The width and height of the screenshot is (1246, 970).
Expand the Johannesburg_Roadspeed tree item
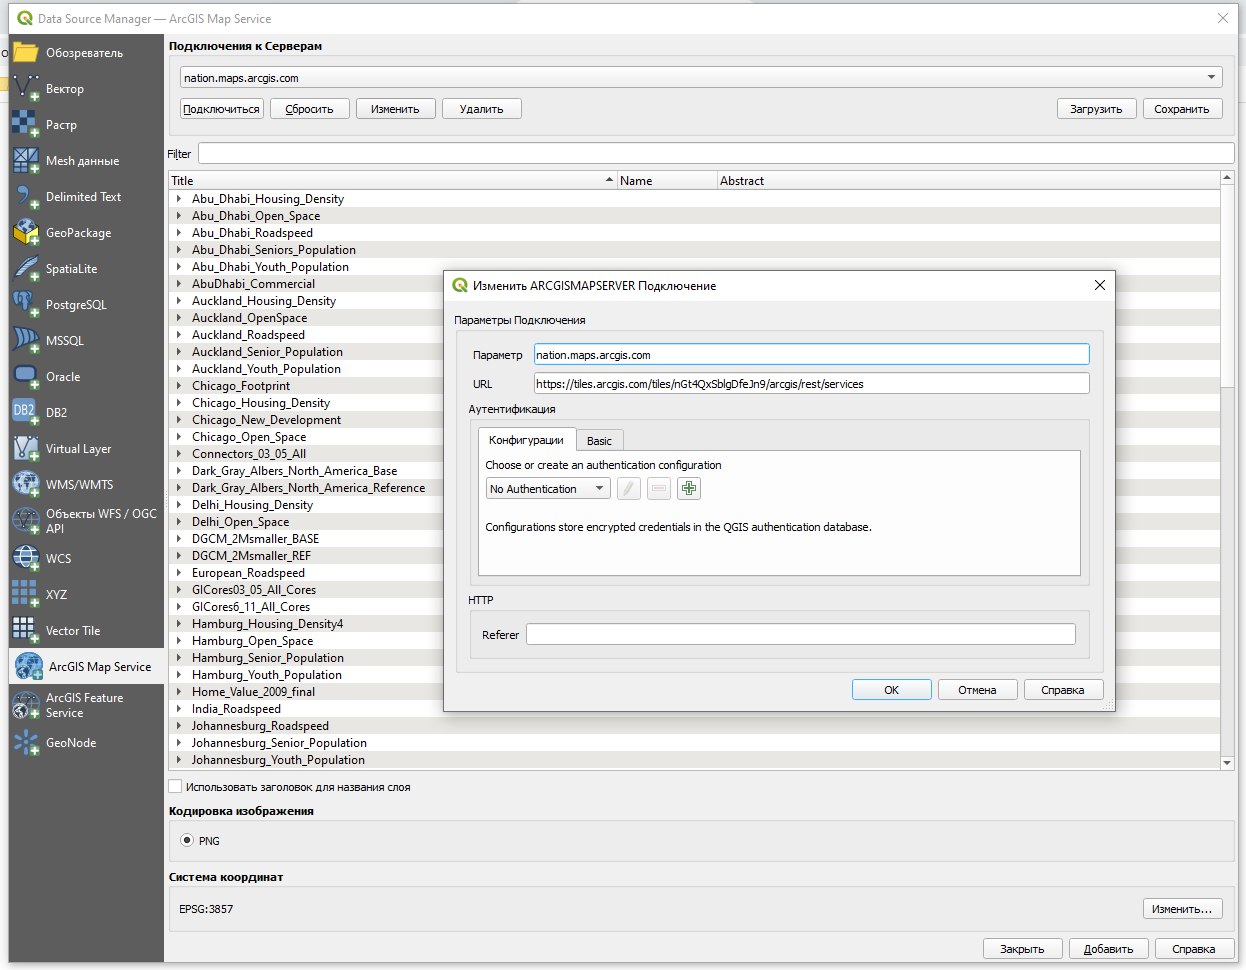[179, 726]
